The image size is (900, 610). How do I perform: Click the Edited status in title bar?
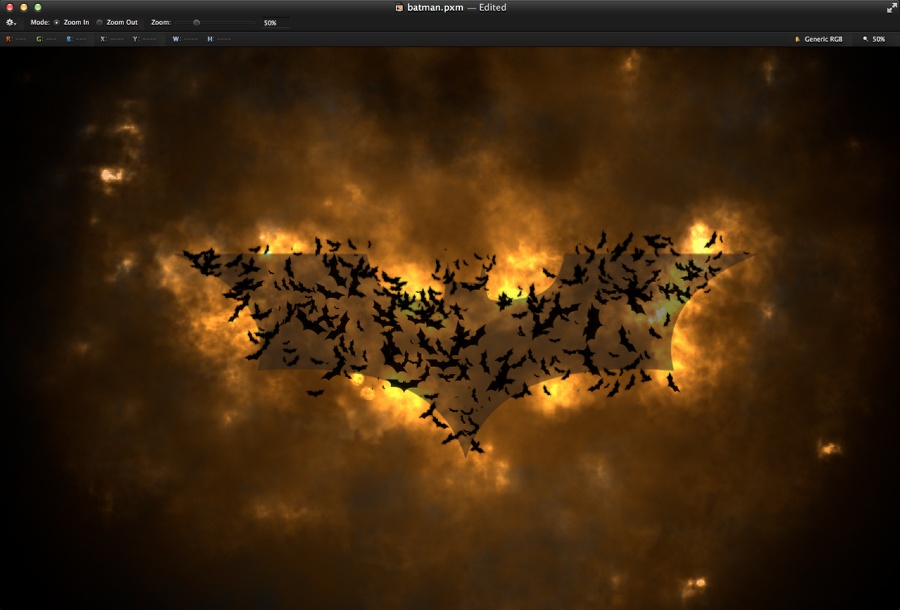(x=492, y=7)
